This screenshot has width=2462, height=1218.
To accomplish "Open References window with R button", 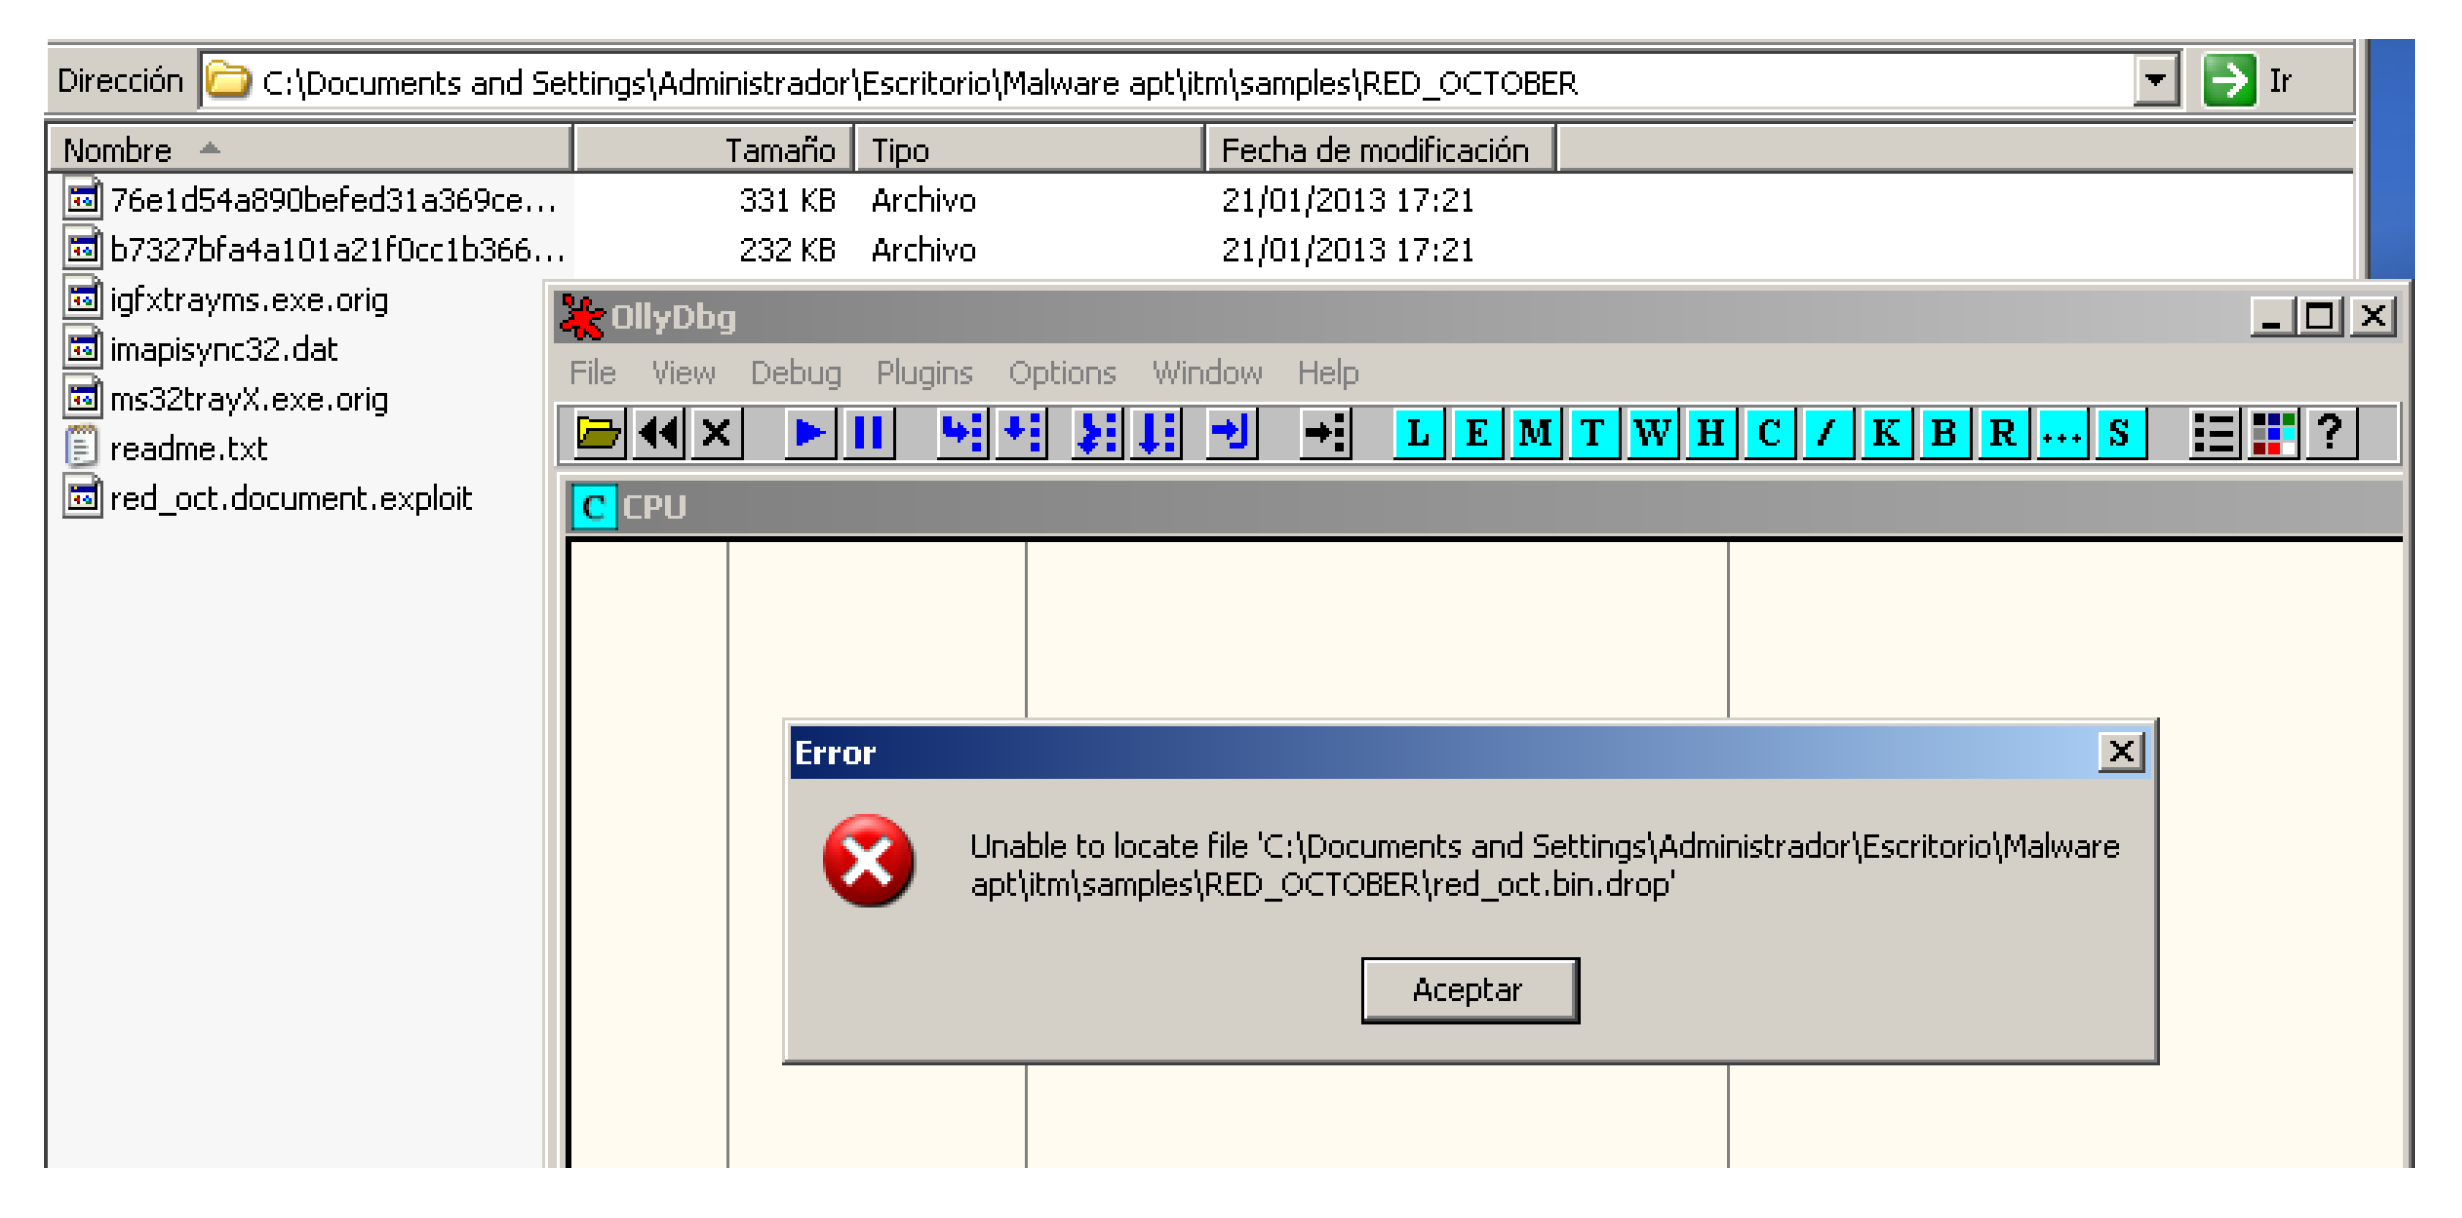I will point(2003,434).
